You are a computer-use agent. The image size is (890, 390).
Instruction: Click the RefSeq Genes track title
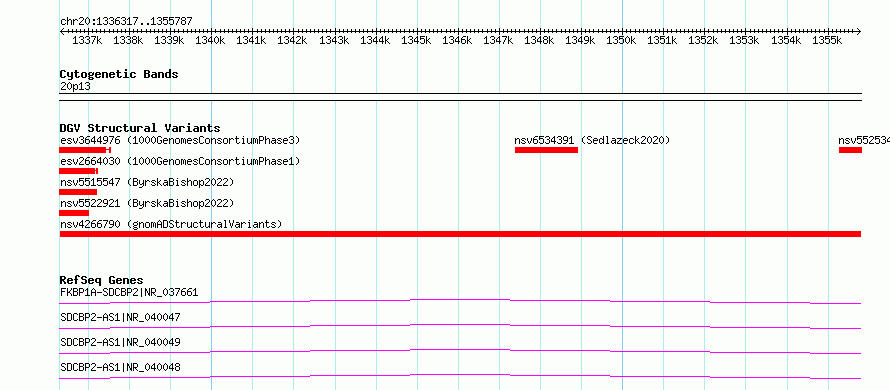pyautogui.click(x=101, y=280)
